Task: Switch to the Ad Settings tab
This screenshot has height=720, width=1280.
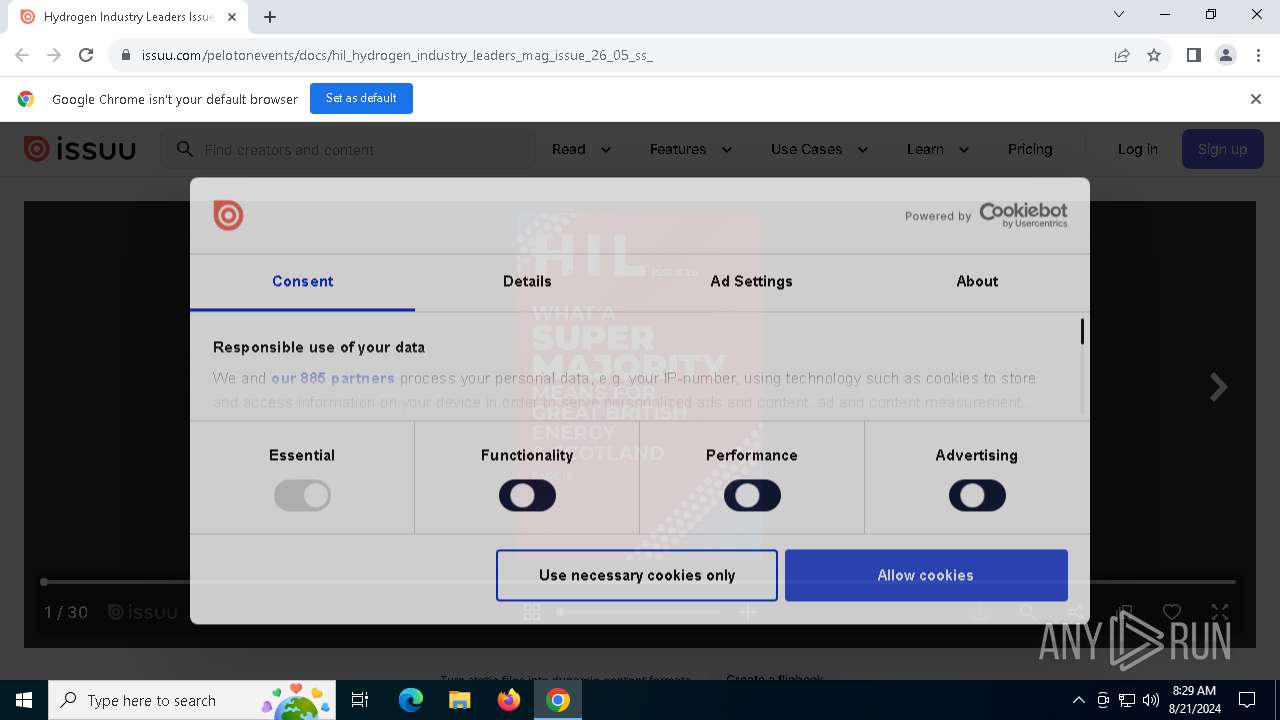Action: (752, 282)
